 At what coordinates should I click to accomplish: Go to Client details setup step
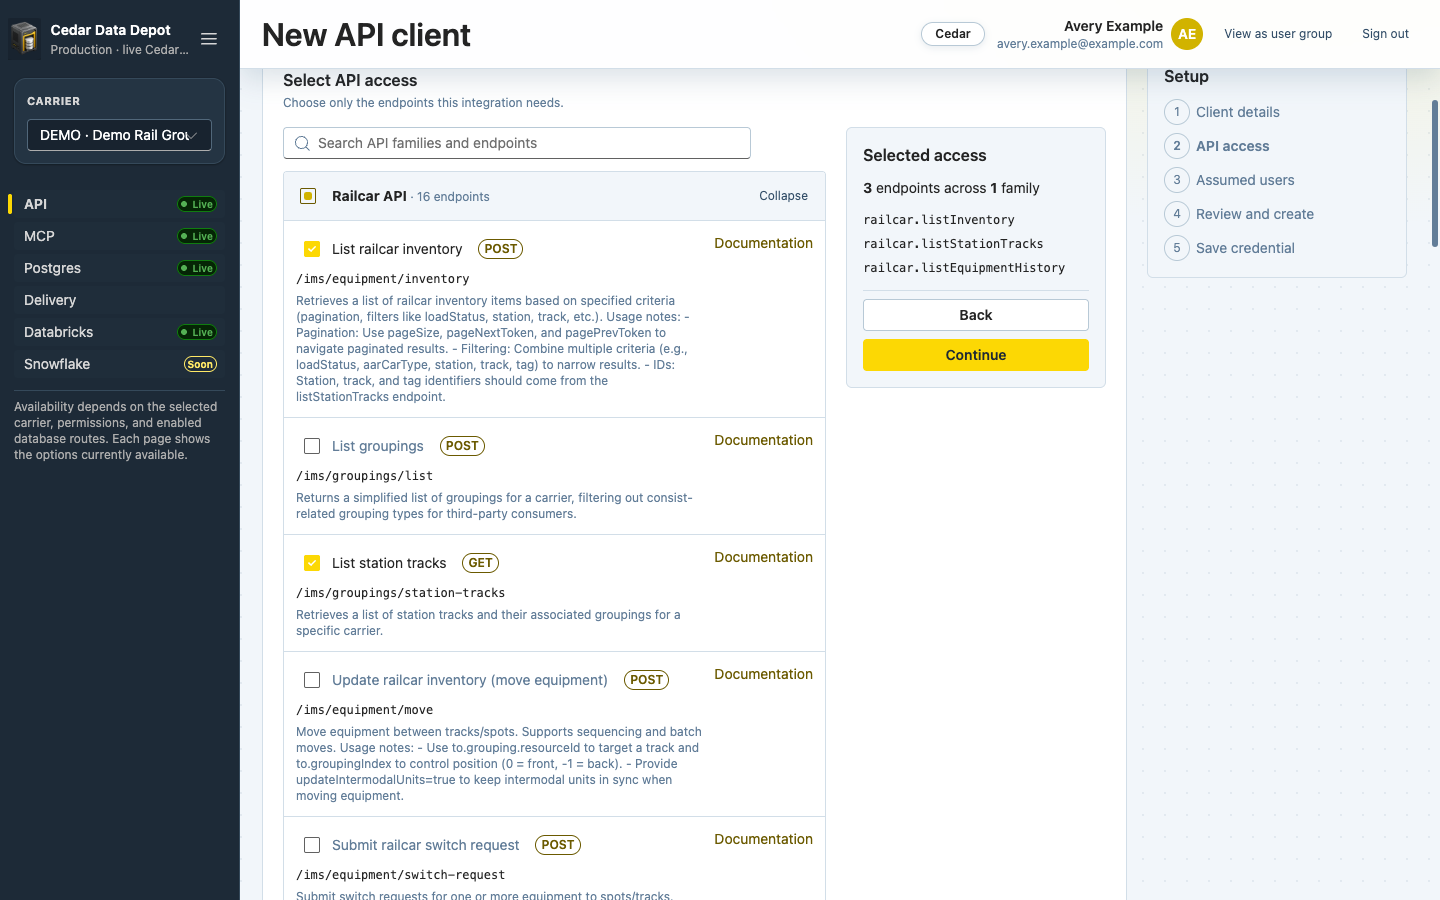click(1238, 112)
